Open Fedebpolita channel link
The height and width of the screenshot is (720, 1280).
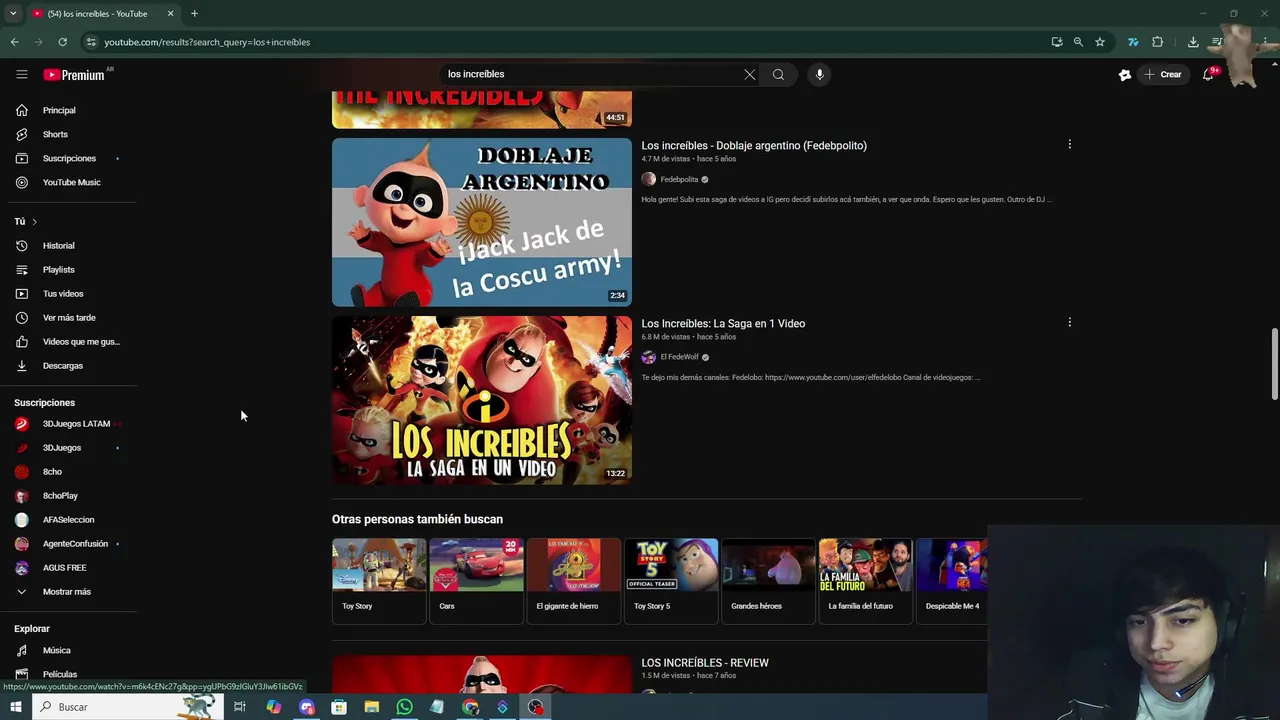pos(679,179)
